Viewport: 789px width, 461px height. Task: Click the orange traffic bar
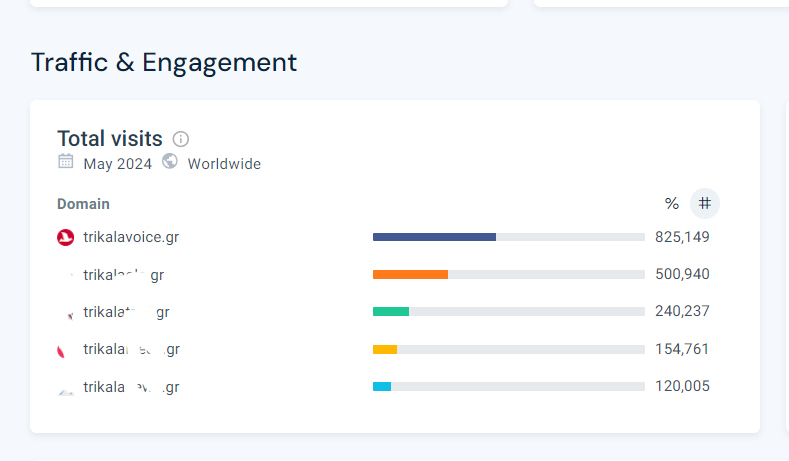coord(410,274)
